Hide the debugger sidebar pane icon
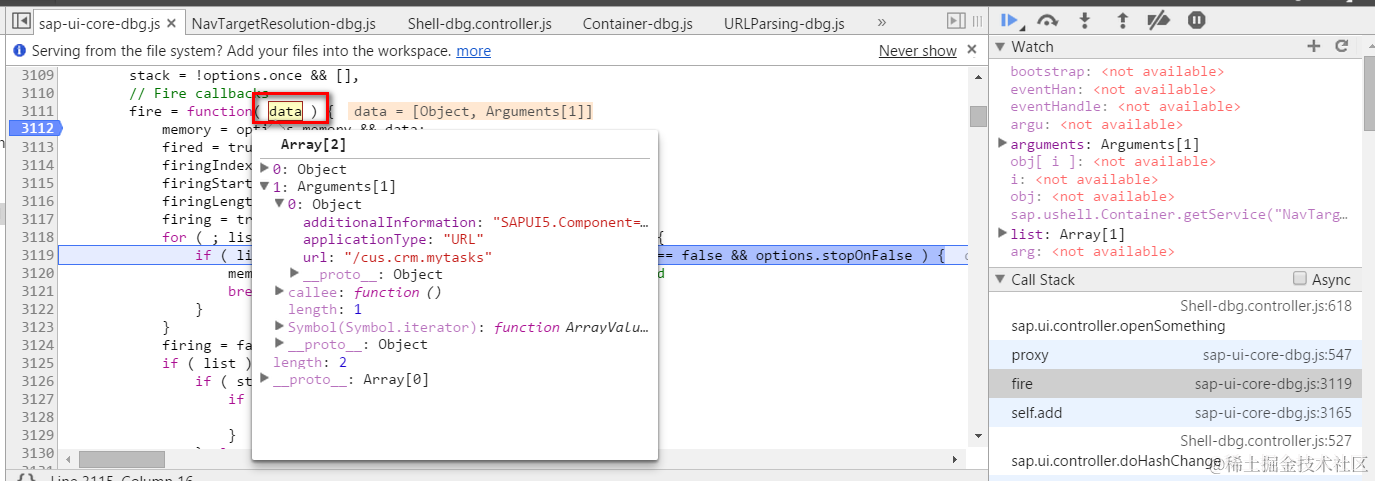The width and height of the screenshot is (1375, 481). (955, 21)
